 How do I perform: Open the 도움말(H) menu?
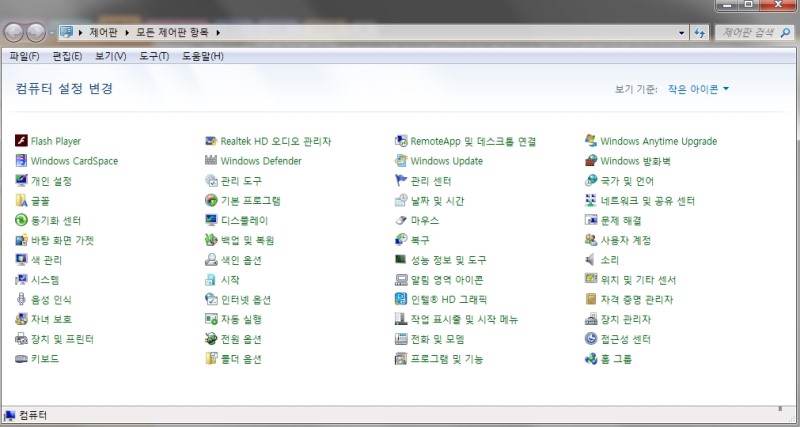(x=203, y=56)
